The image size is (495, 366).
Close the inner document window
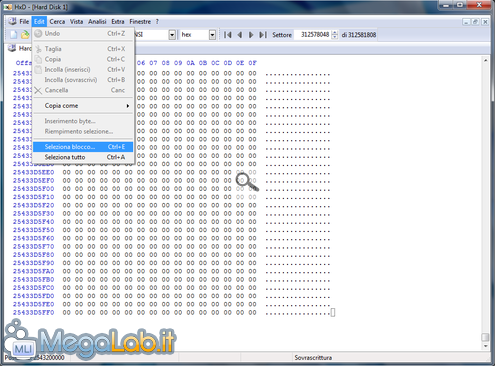tap(485, 22)
